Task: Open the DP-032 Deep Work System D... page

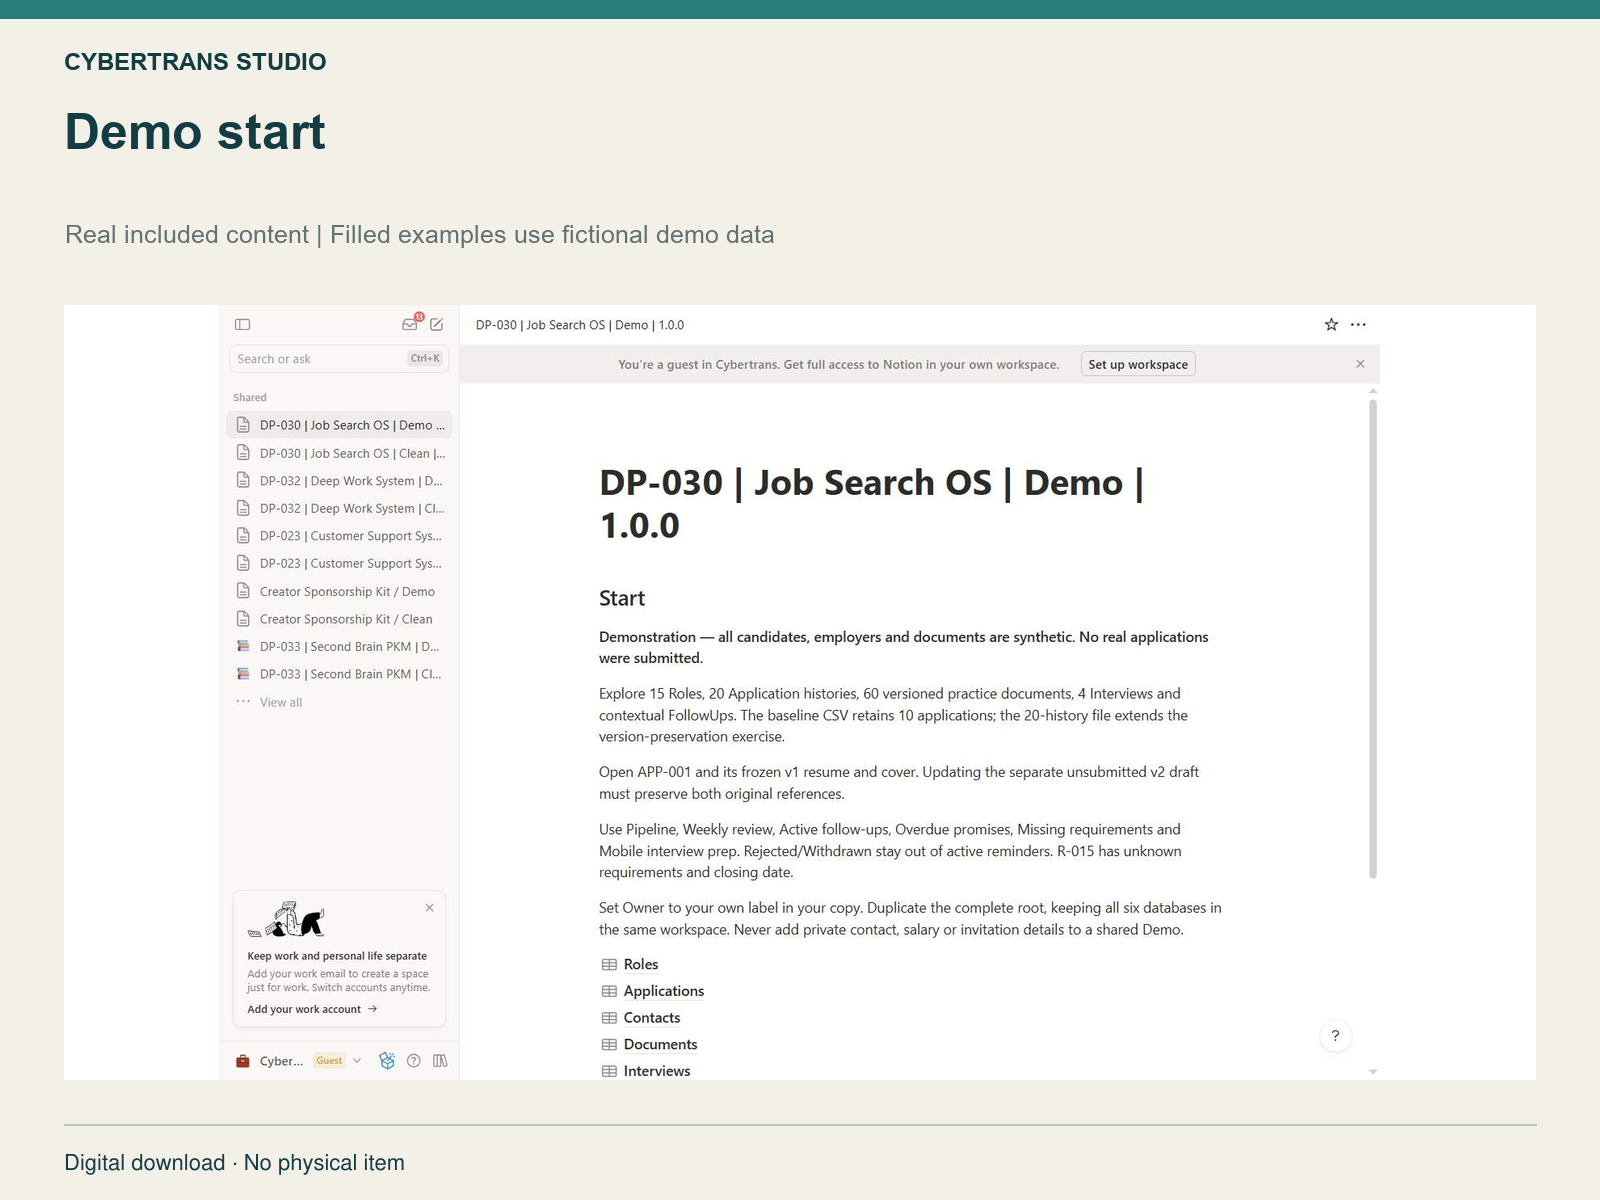Action: point(340,481)
